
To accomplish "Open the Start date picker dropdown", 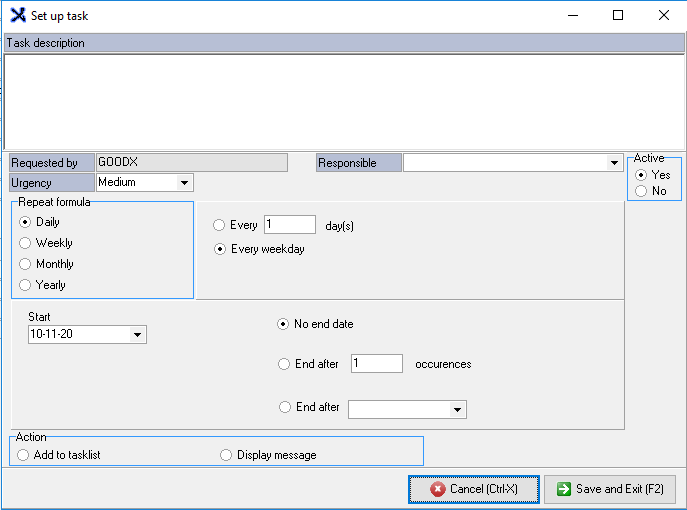I will coord(137,335).
